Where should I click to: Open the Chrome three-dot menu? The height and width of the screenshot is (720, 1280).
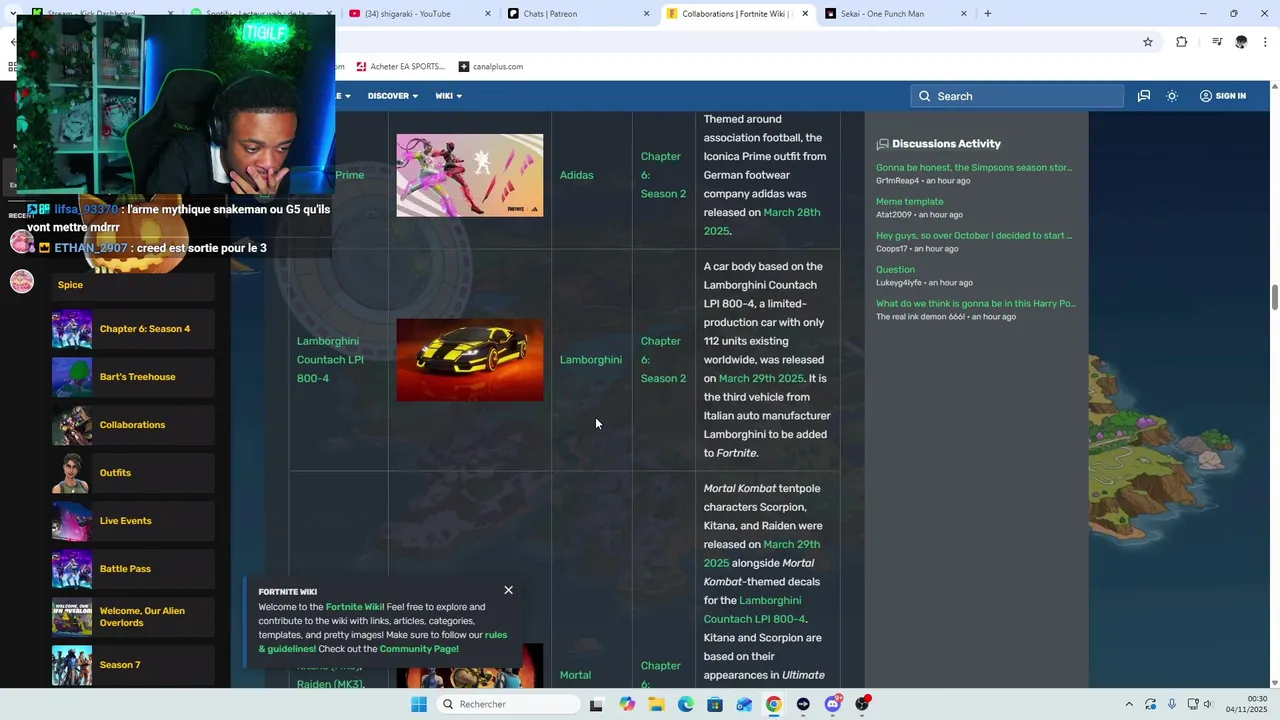(x=1265, y=42)
